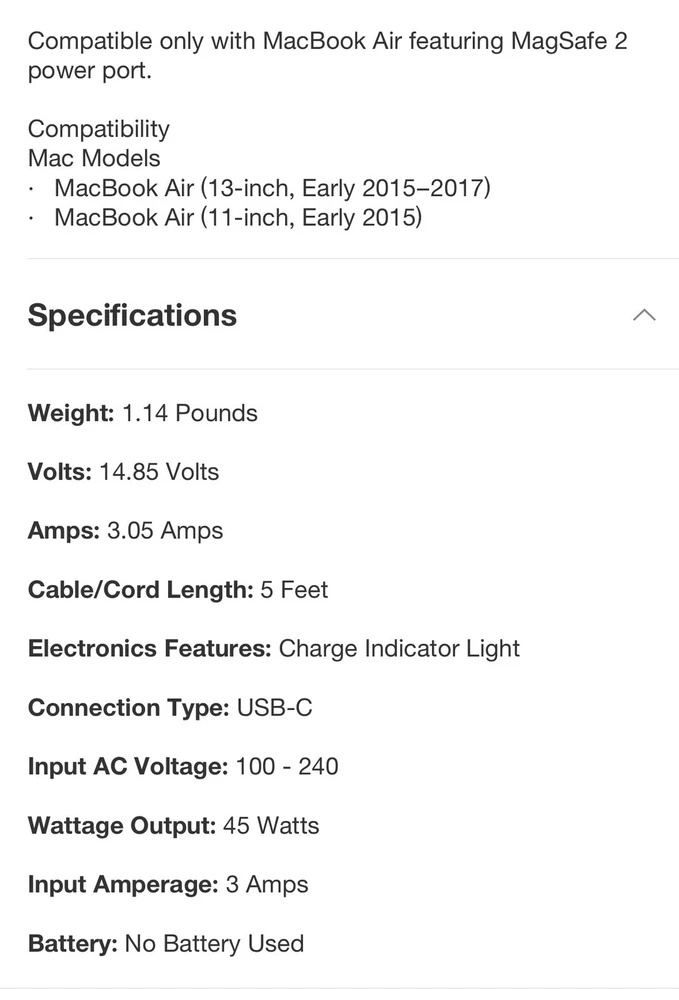Select the Weight 1.14 Pounds row
The height and width of the screenshot is (1000, 679).
pyautogui.click(x=143, y=413)
